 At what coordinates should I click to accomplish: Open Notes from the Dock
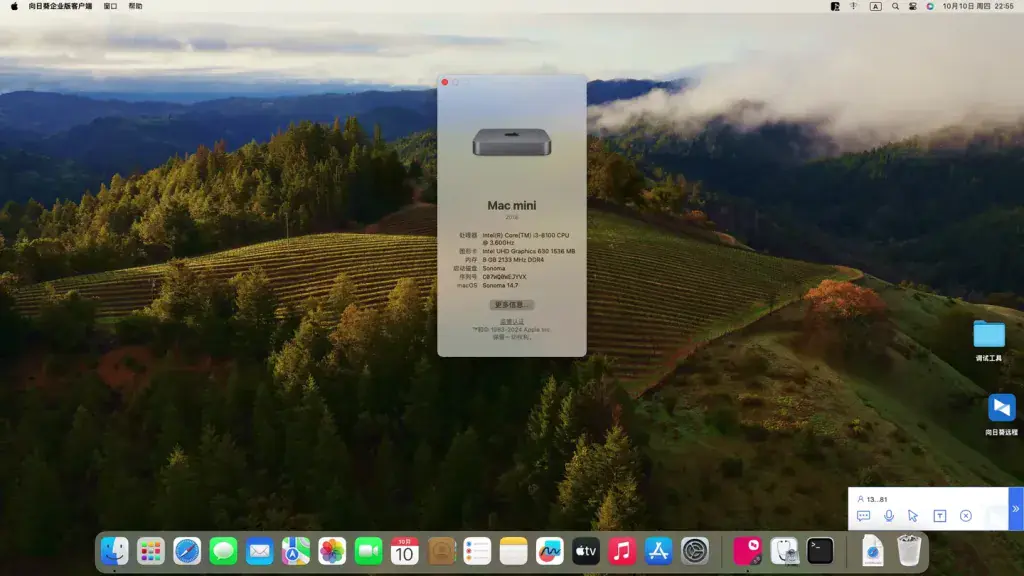coord(513,551)
